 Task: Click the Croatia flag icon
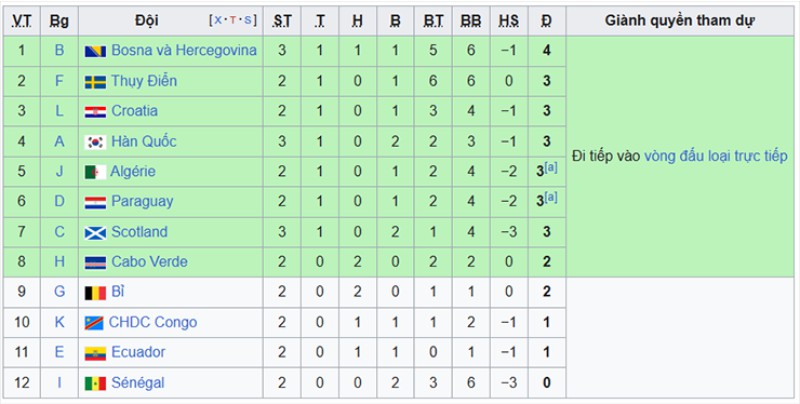click(95, 112)
